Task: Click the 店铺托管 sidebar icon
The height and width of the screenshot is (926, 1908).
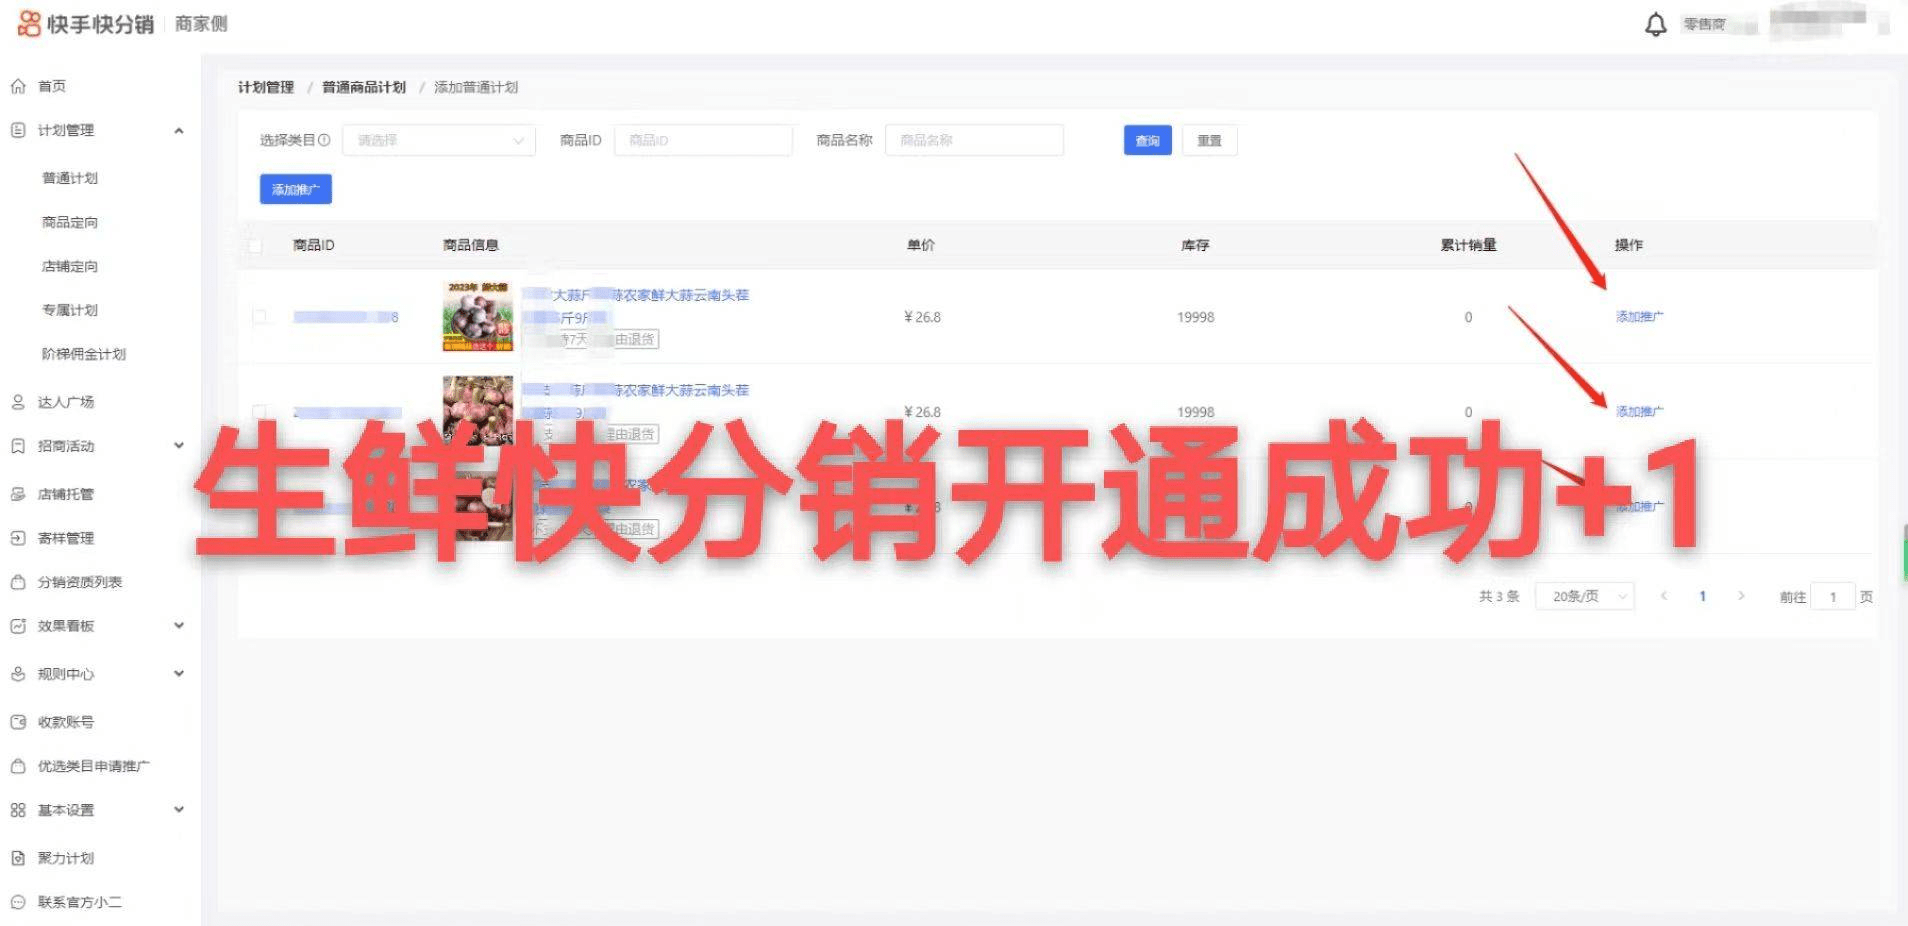Action: click(18, 494)
